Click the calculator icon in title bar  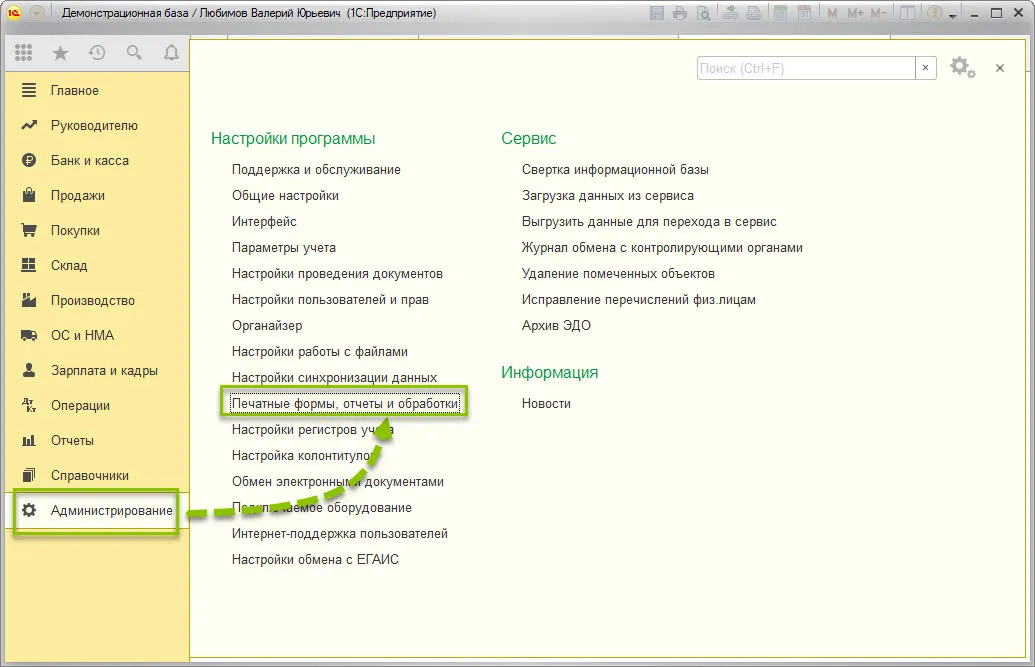pyautogui.click(x=780, y=13)
